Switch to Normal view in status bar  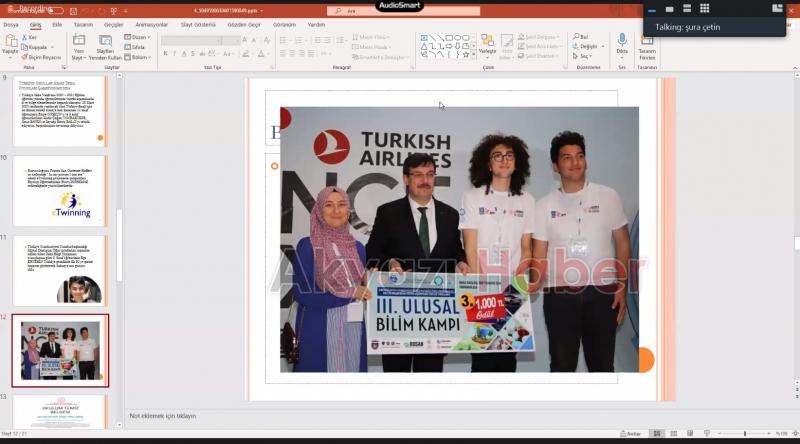tap(657, 433)
